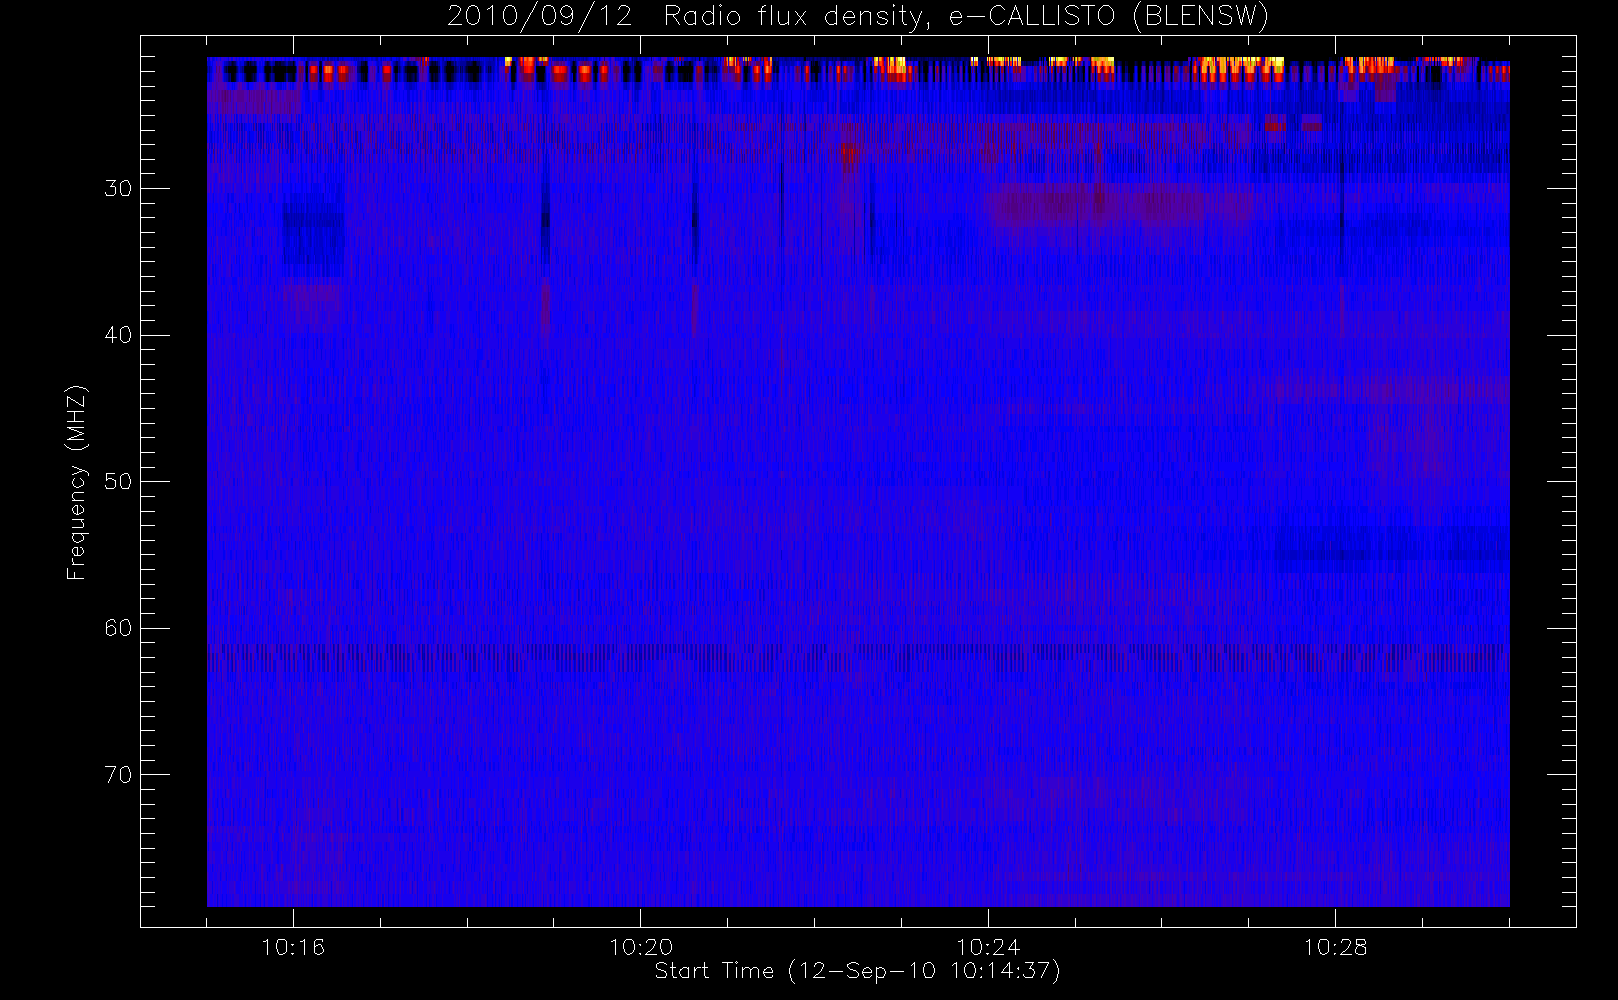The height and width of the screenshot is (1000, 1618).
Task: Click the '50' frequency tick label
Action: point(118,482)
